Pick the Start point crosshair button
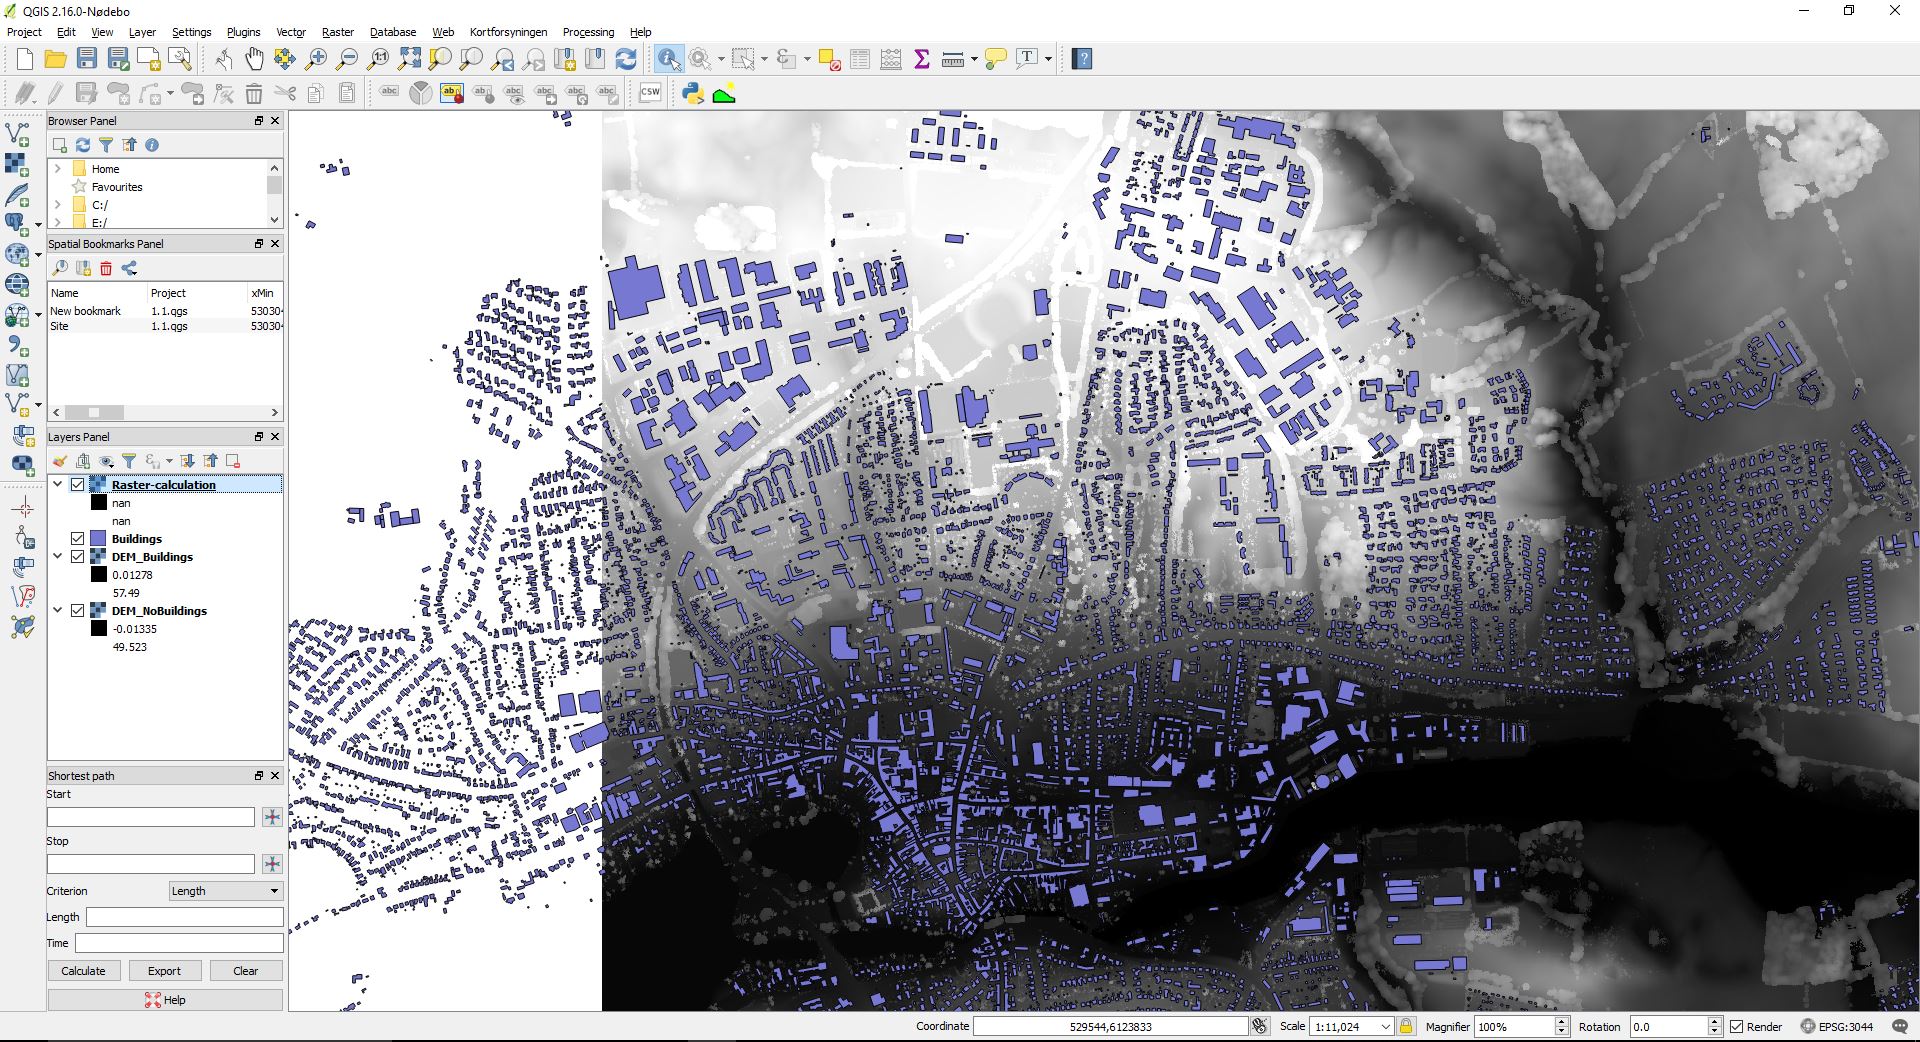 272,817
